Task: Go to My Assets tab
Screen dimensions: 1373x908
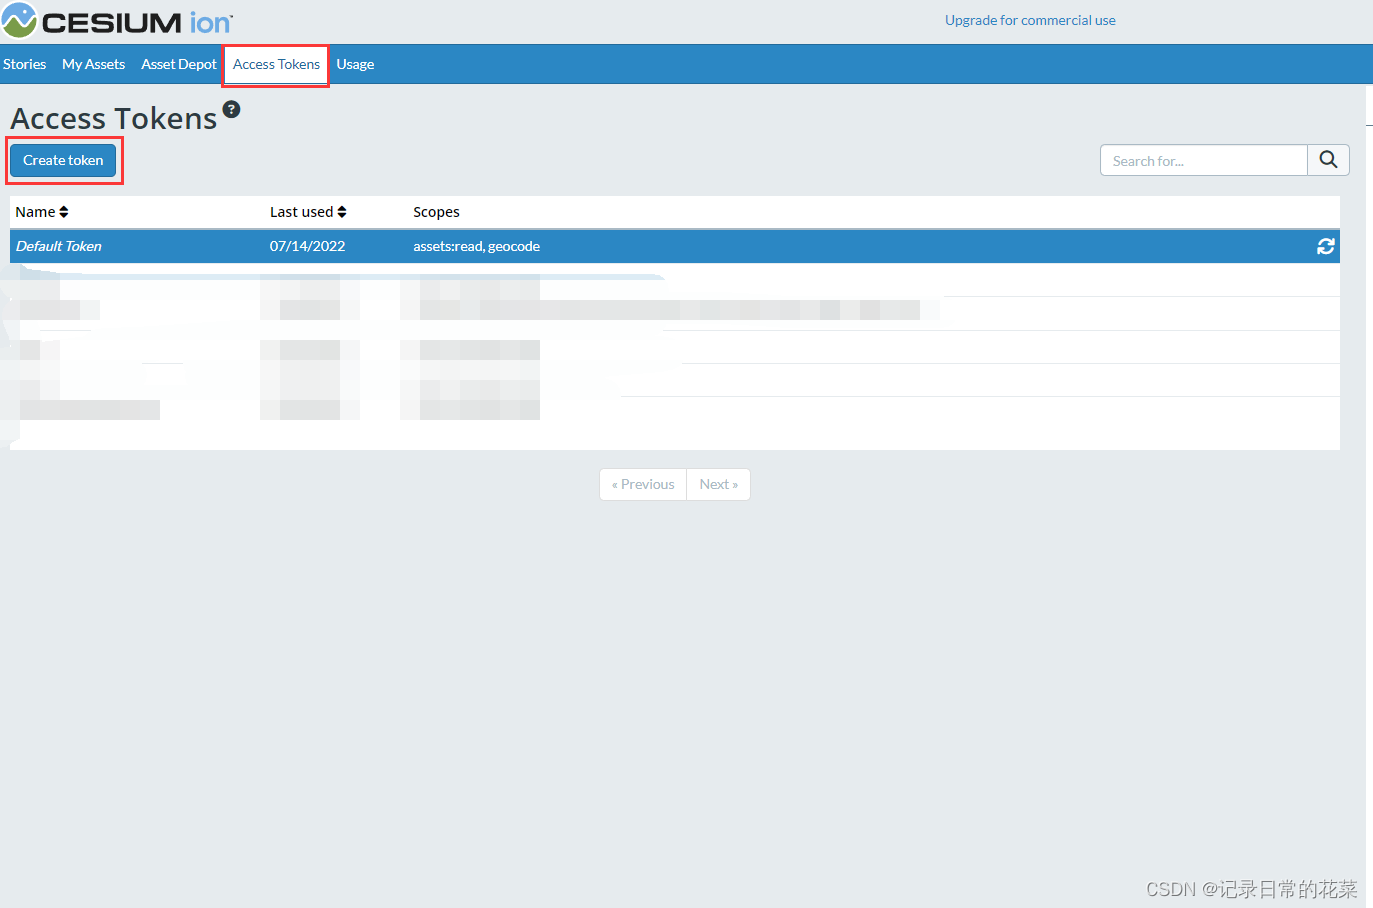Action: (x=93, y=64)
